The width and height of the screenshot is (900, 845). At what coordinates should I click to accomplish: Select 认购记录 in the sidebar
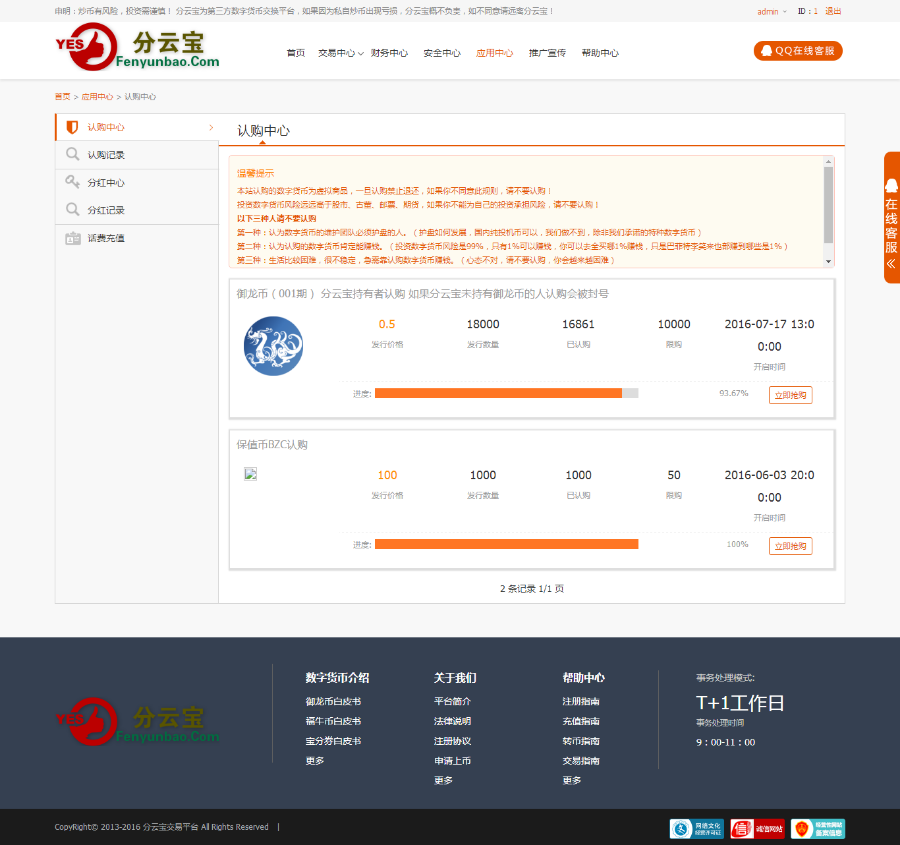137,155
